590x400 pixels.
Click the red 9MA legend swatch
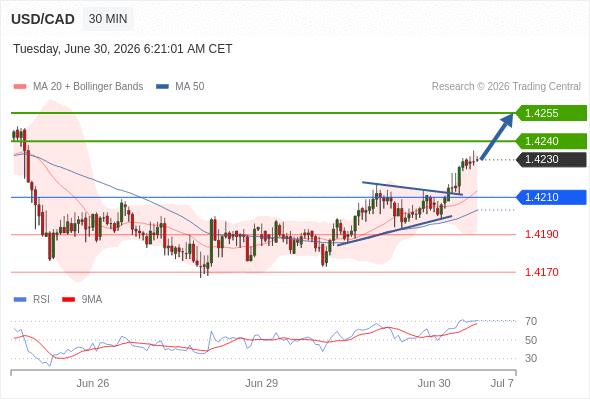[x=68, y=300]
